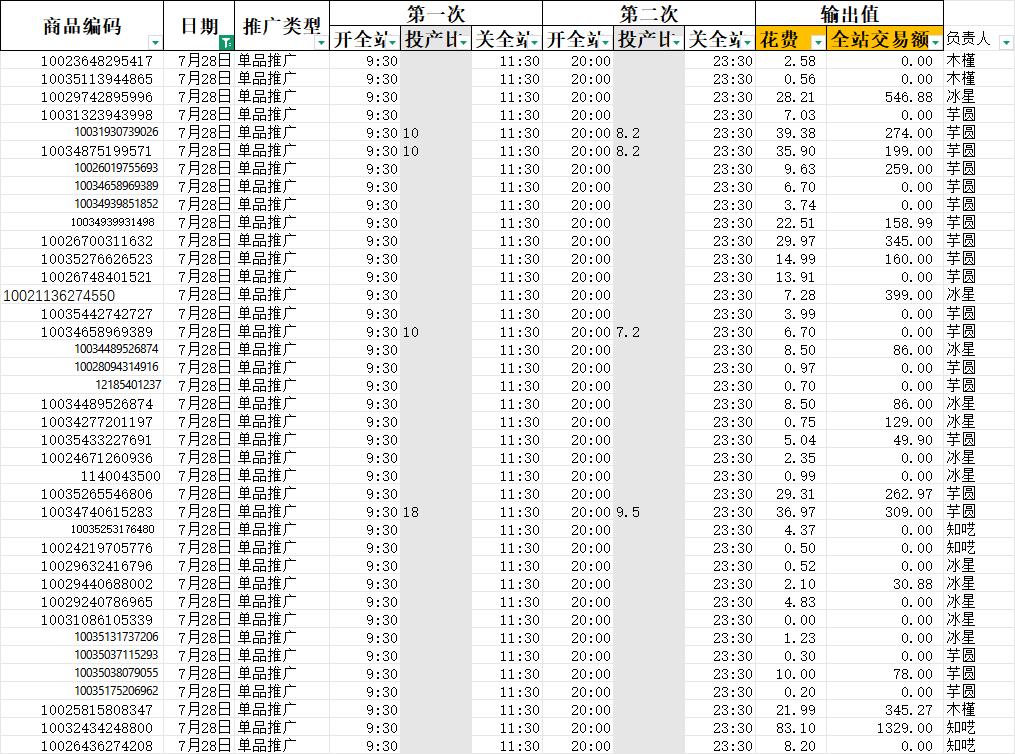The width and height of the screenshot is (1015, 754).
Task: Select product code cell 12185401237
Action: (x=82, y=385)
